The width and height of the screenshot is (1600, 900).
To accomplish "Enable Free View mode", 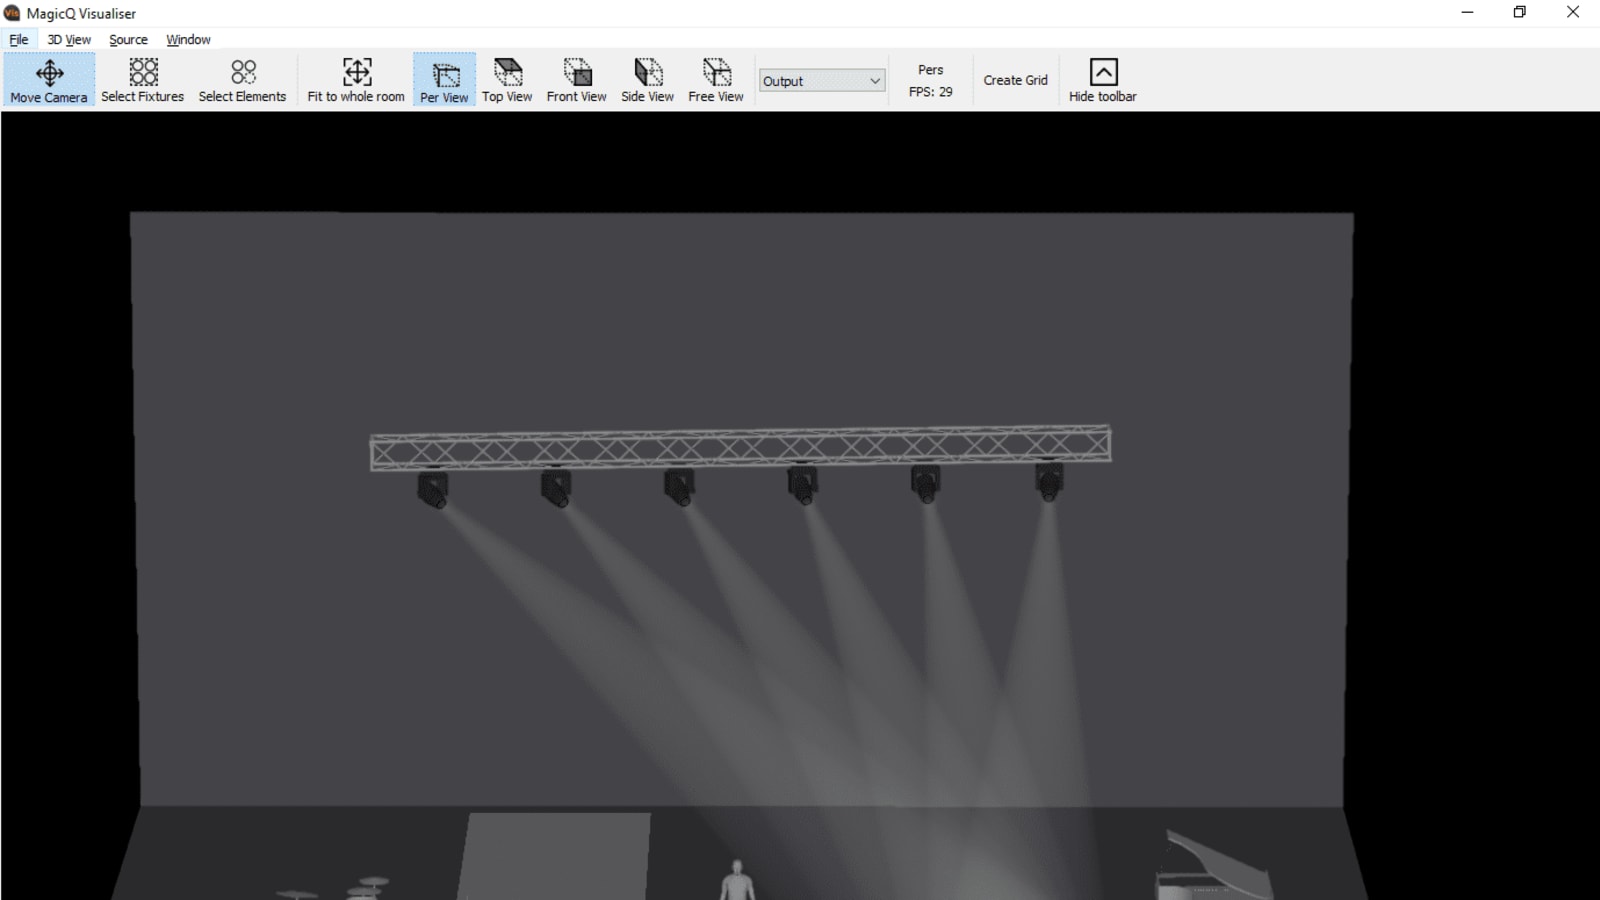I will 715,80.
